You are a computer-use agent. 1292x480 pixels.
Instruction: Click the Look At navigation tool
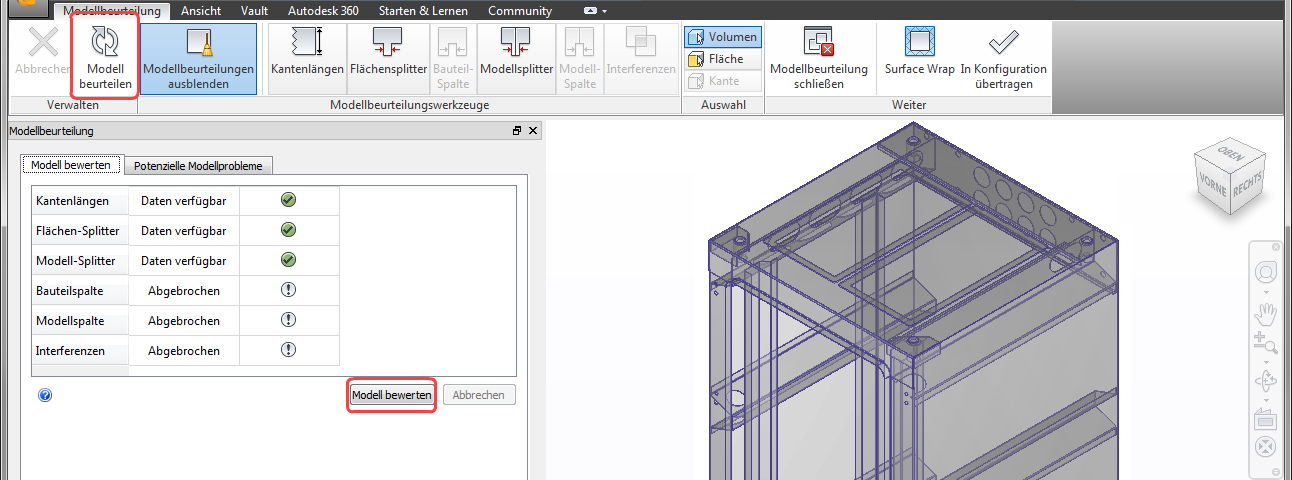point(1266,418)
